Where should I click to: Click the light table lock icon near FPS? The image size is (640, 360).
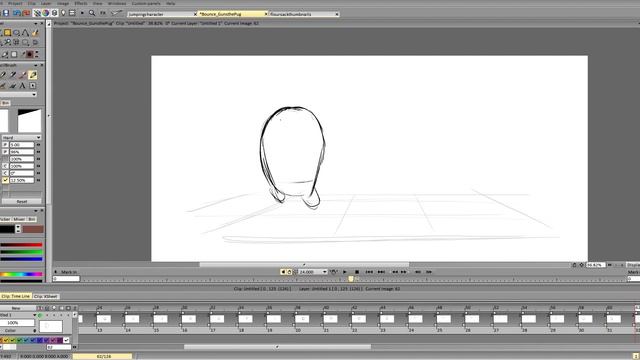(289, 272)
